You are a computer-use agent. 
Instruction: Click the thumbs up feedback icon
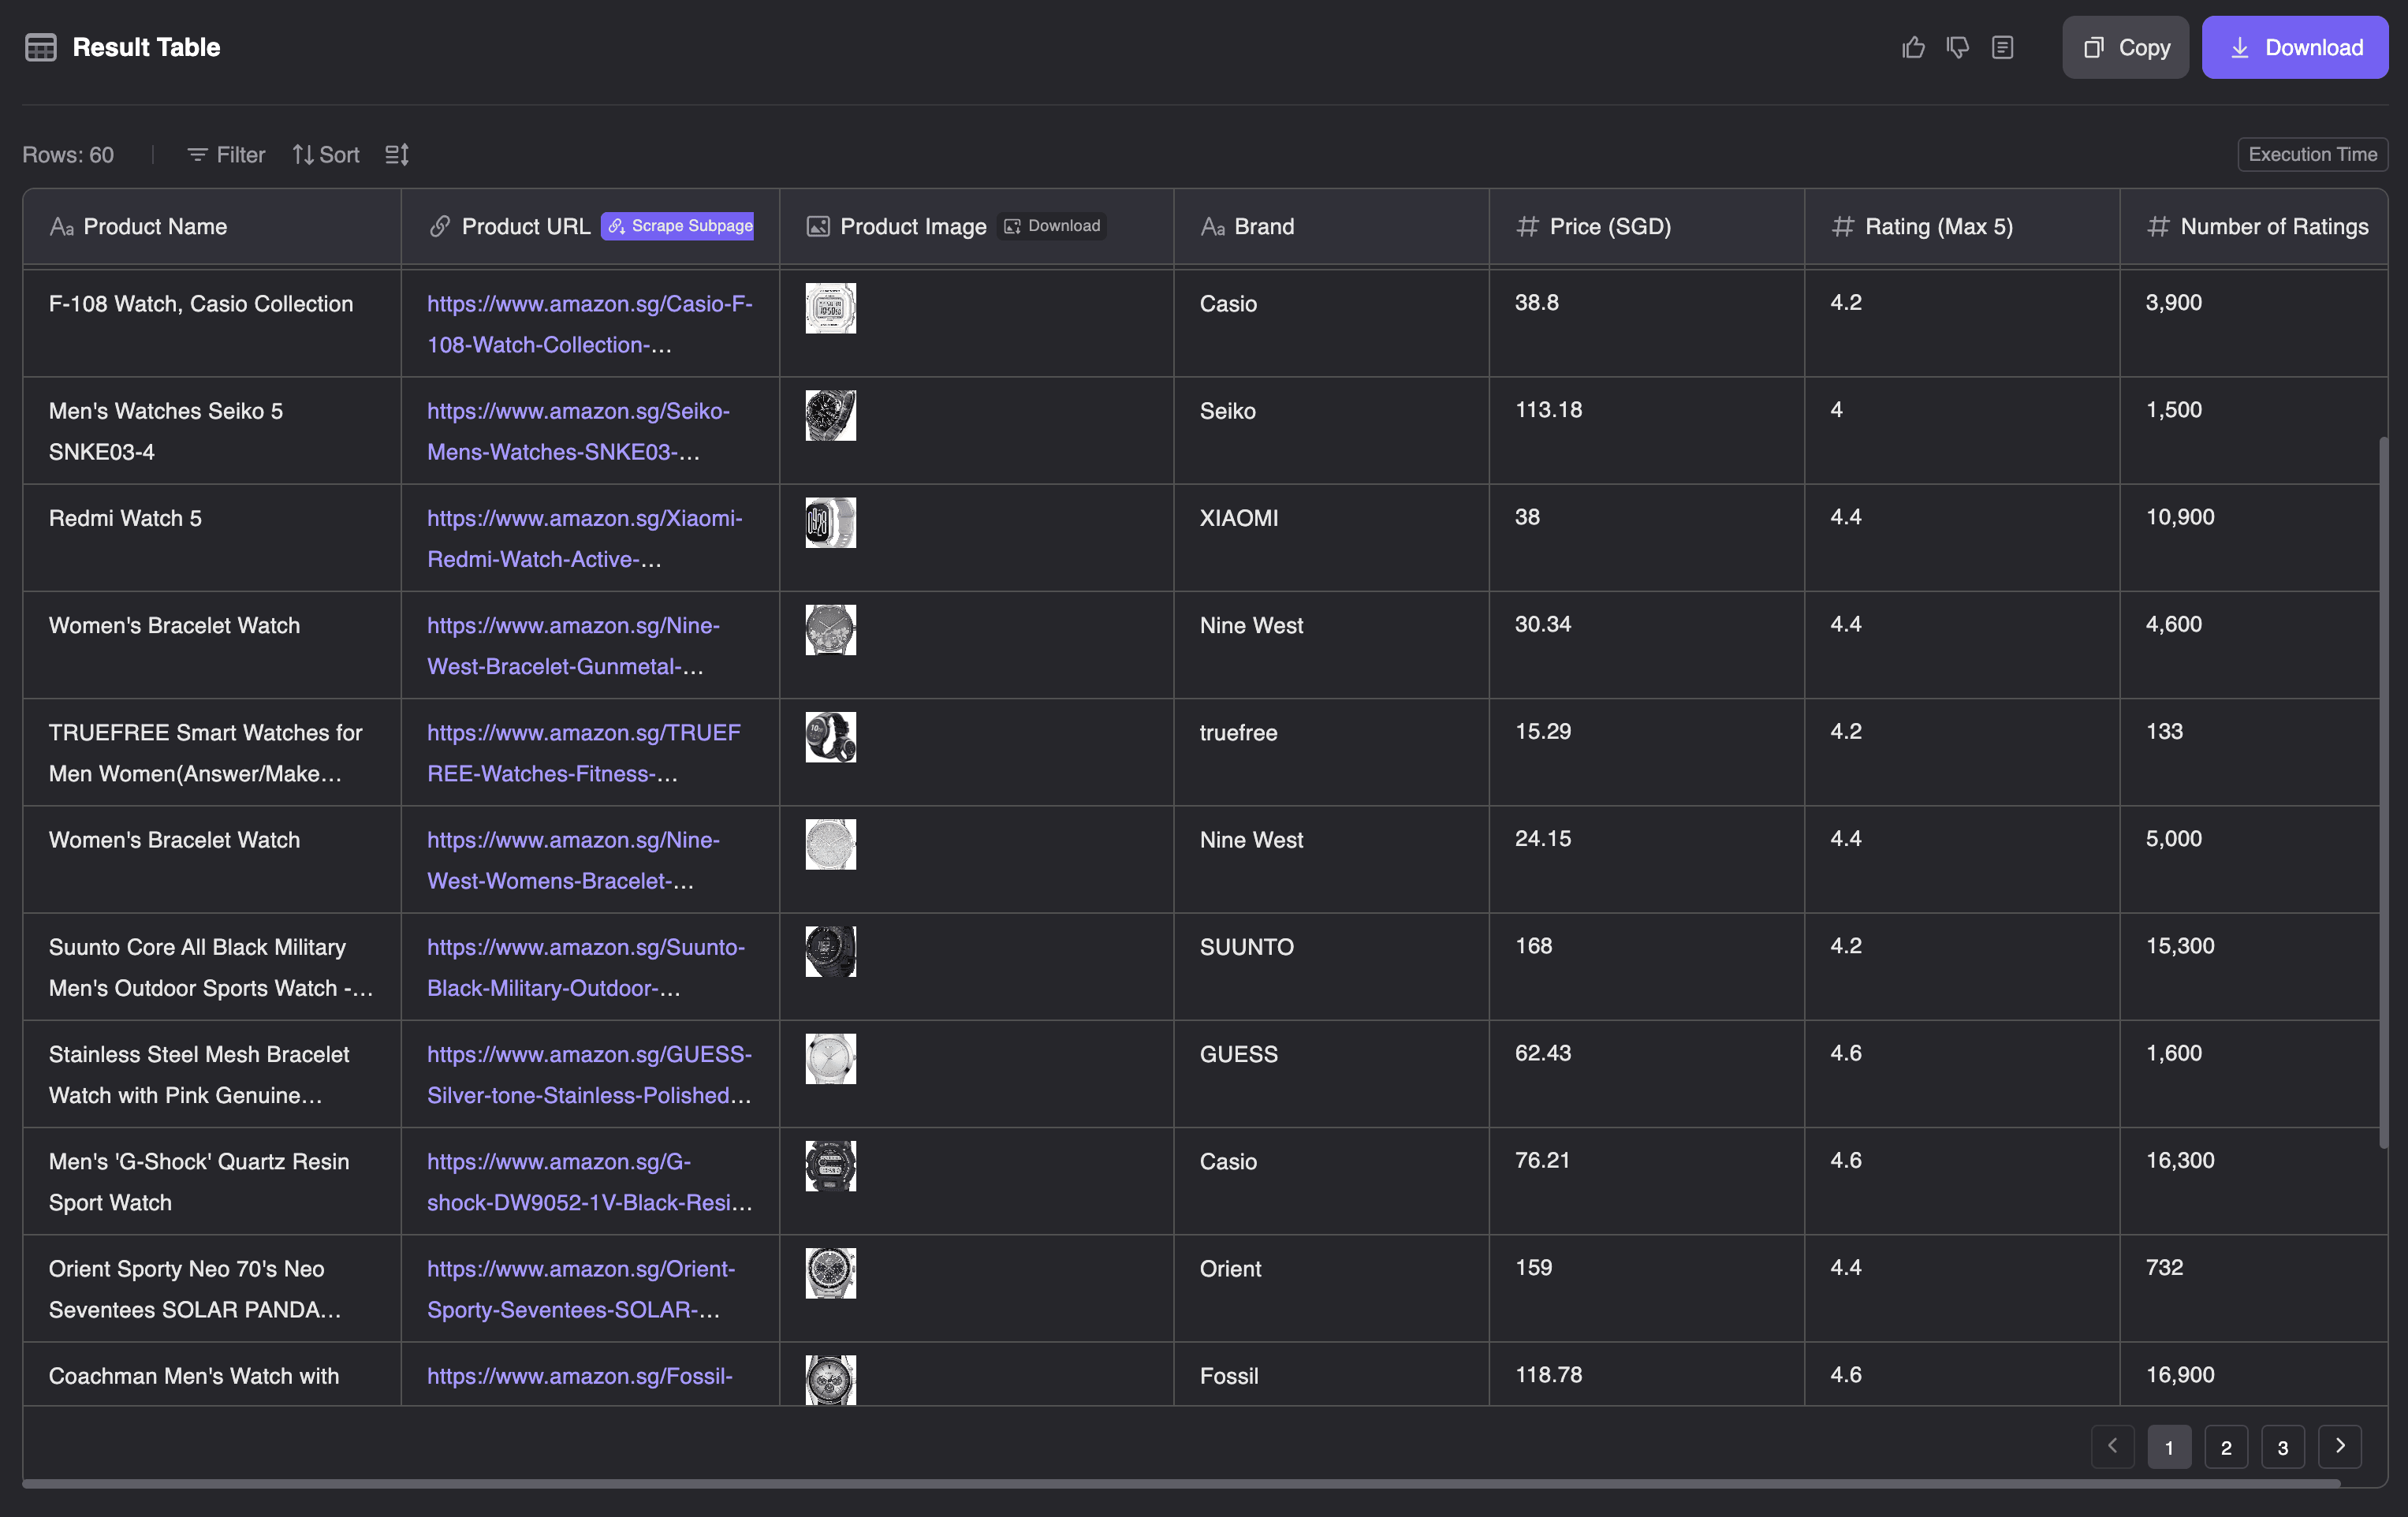click(1913, 47)
